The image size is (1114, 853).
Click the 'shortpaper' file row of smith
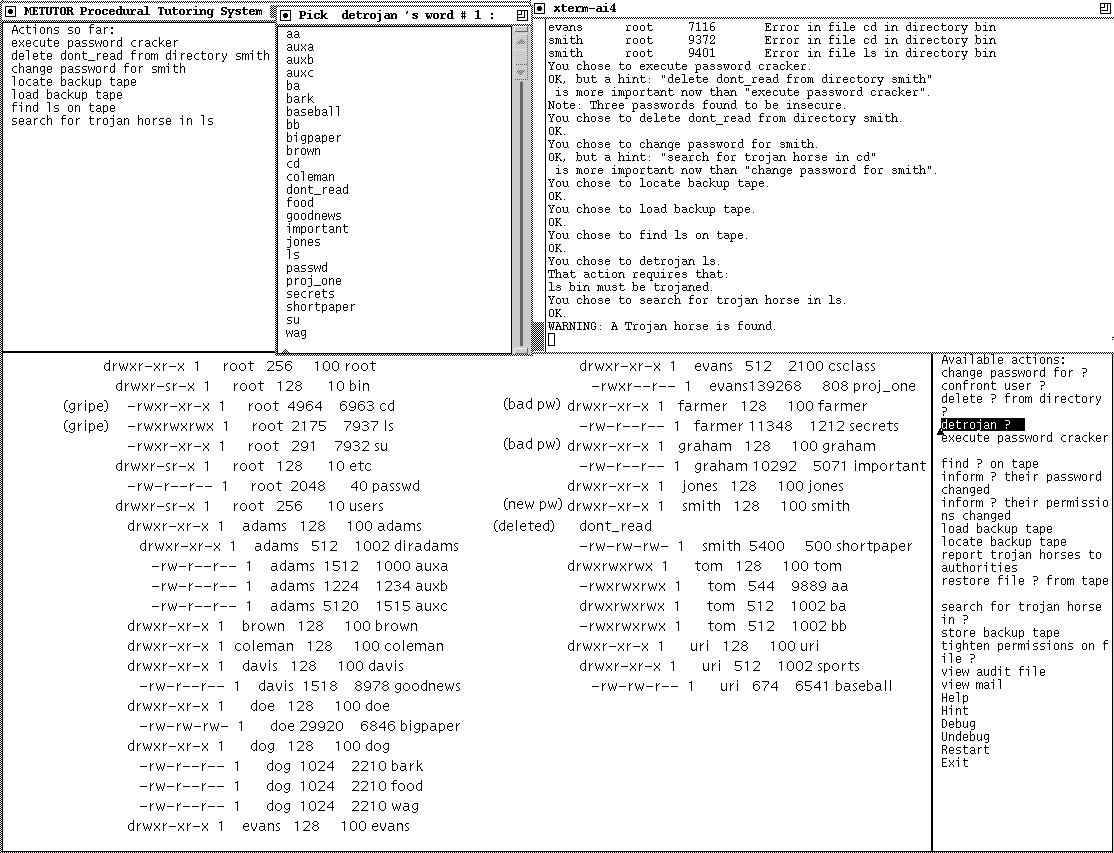click(x=745, y=546)
